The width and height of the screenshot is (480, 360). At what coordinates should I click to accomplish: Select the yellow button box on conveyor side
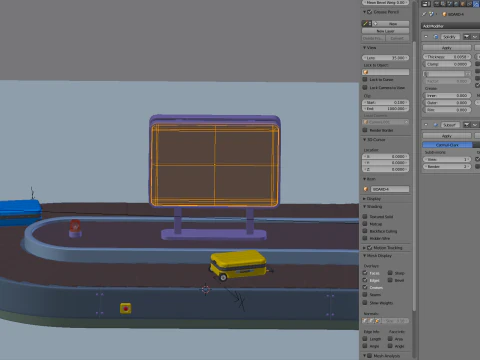tap(126, 309)
